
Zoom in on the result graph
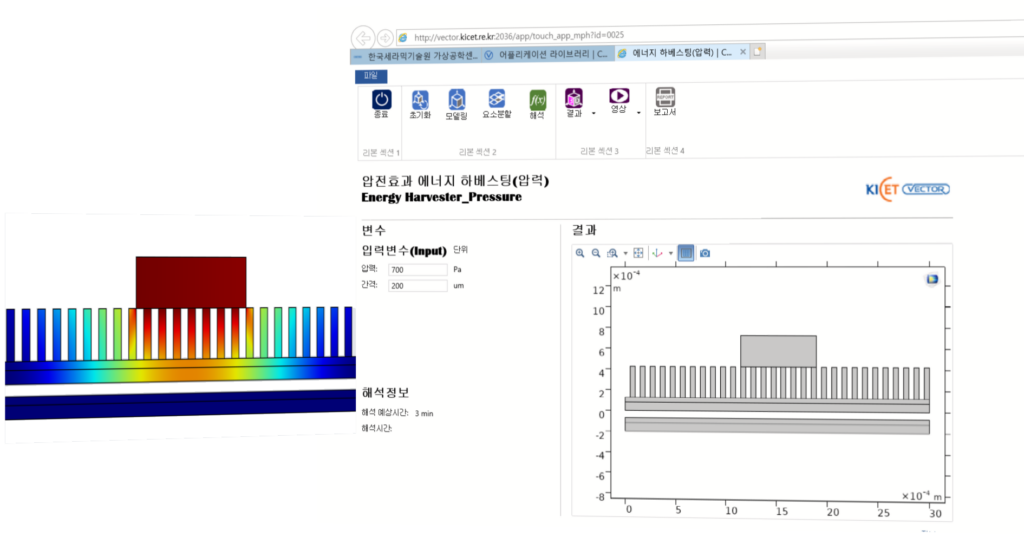point(580,253)
